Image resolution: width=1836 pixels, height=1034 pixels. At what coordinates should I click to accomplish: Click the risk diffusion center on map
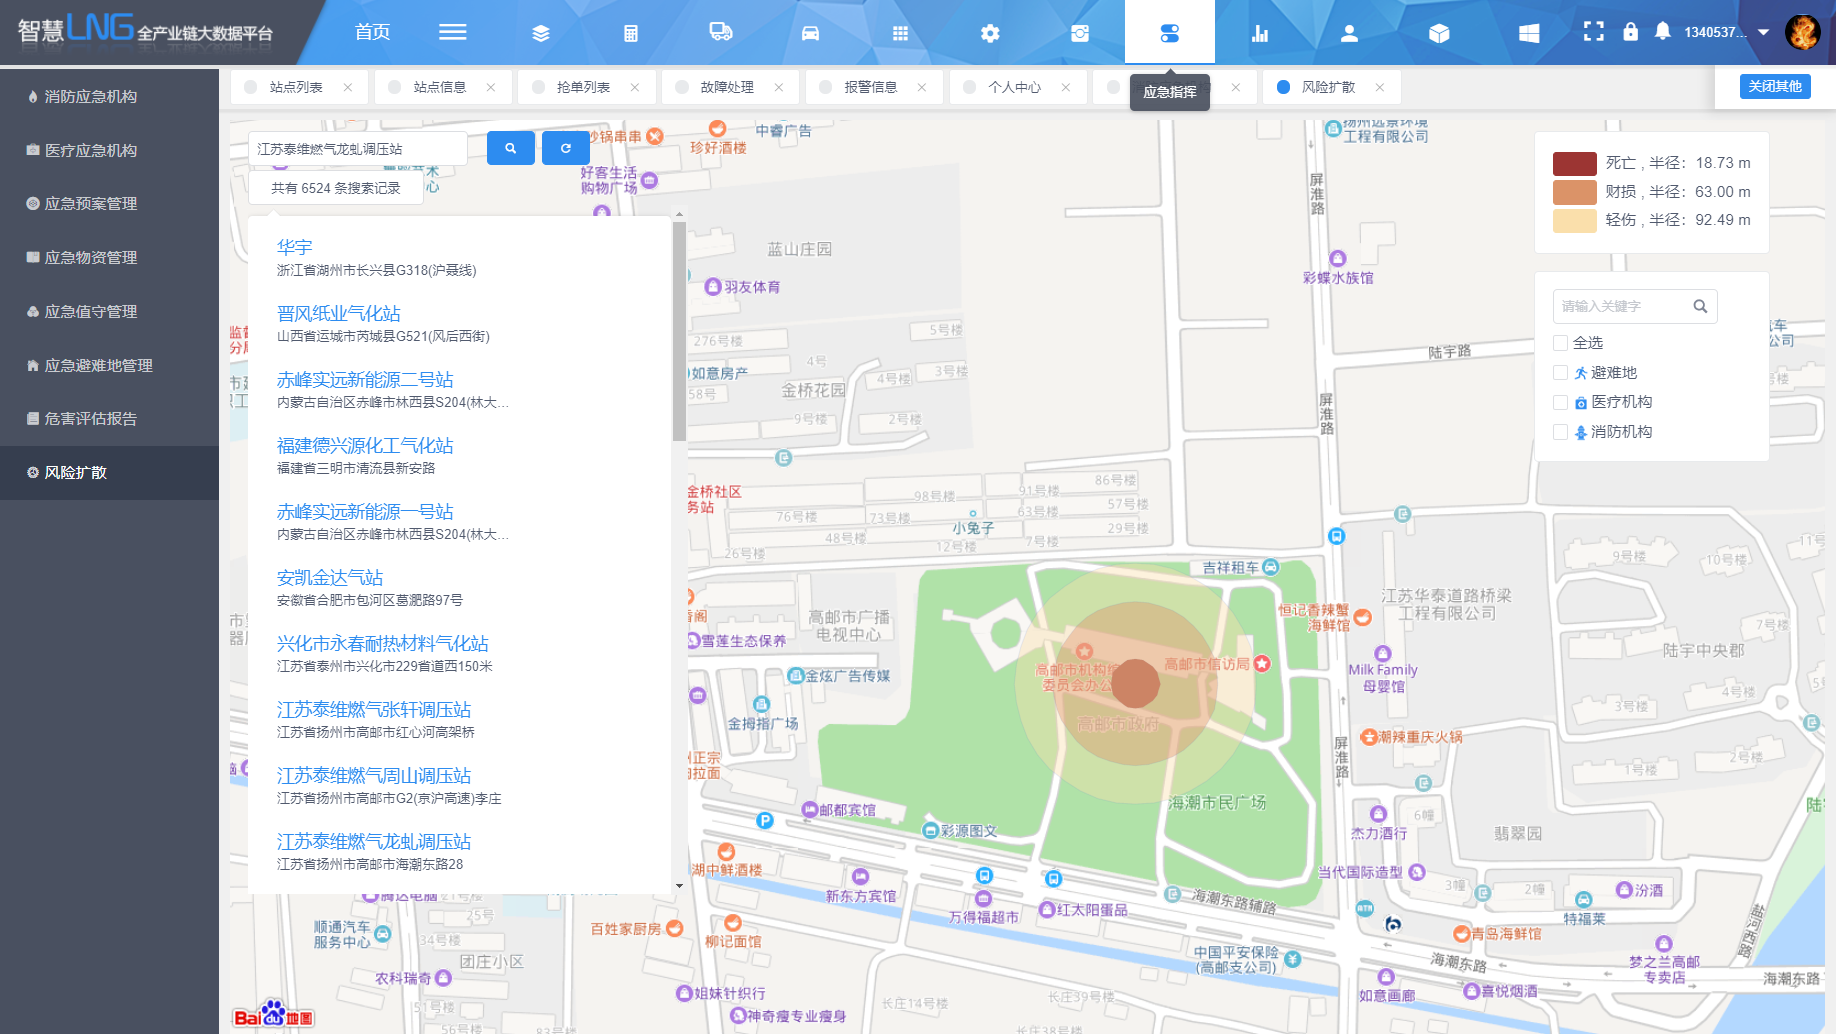click(x=1135, y=684)
